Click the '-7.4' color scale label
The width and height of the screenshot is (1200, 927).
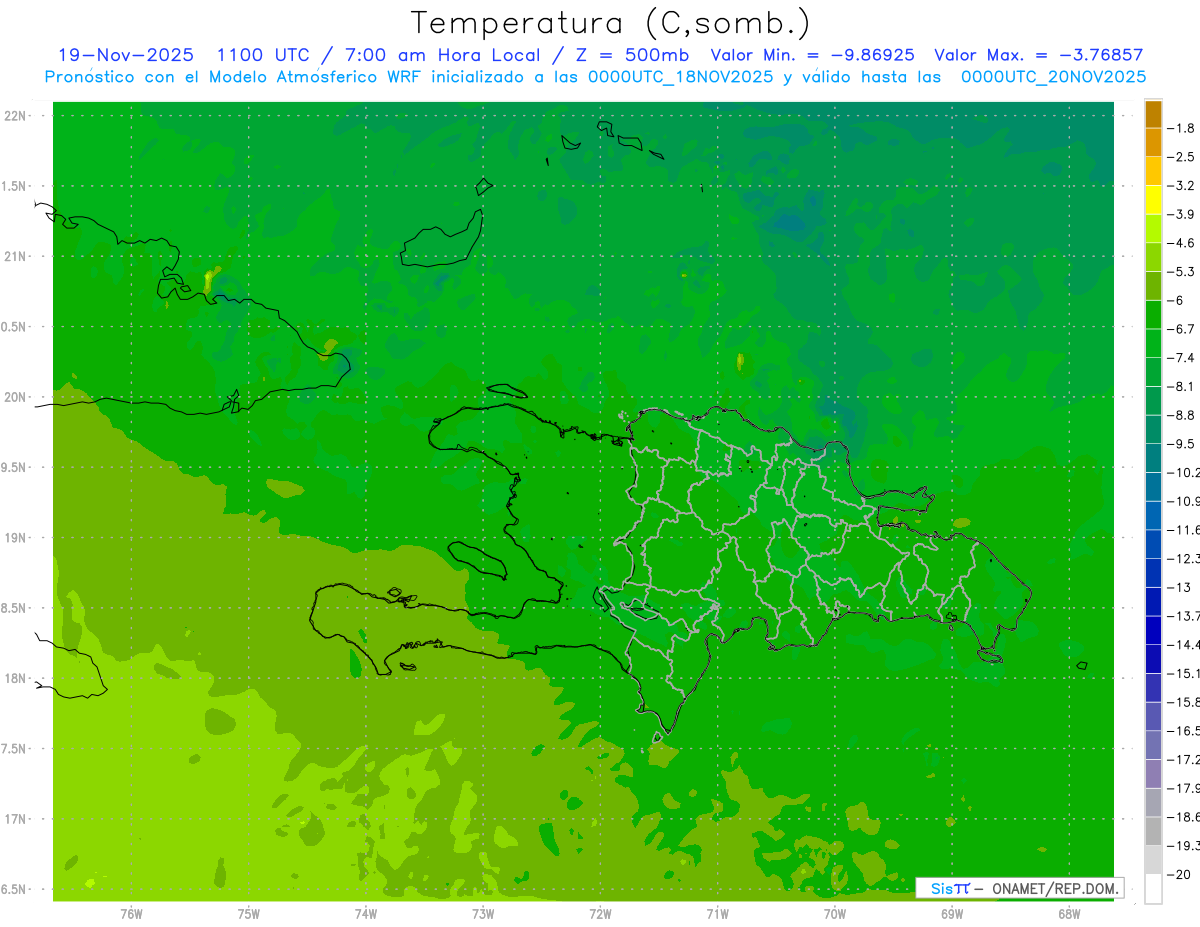[x=1181, y=358]
